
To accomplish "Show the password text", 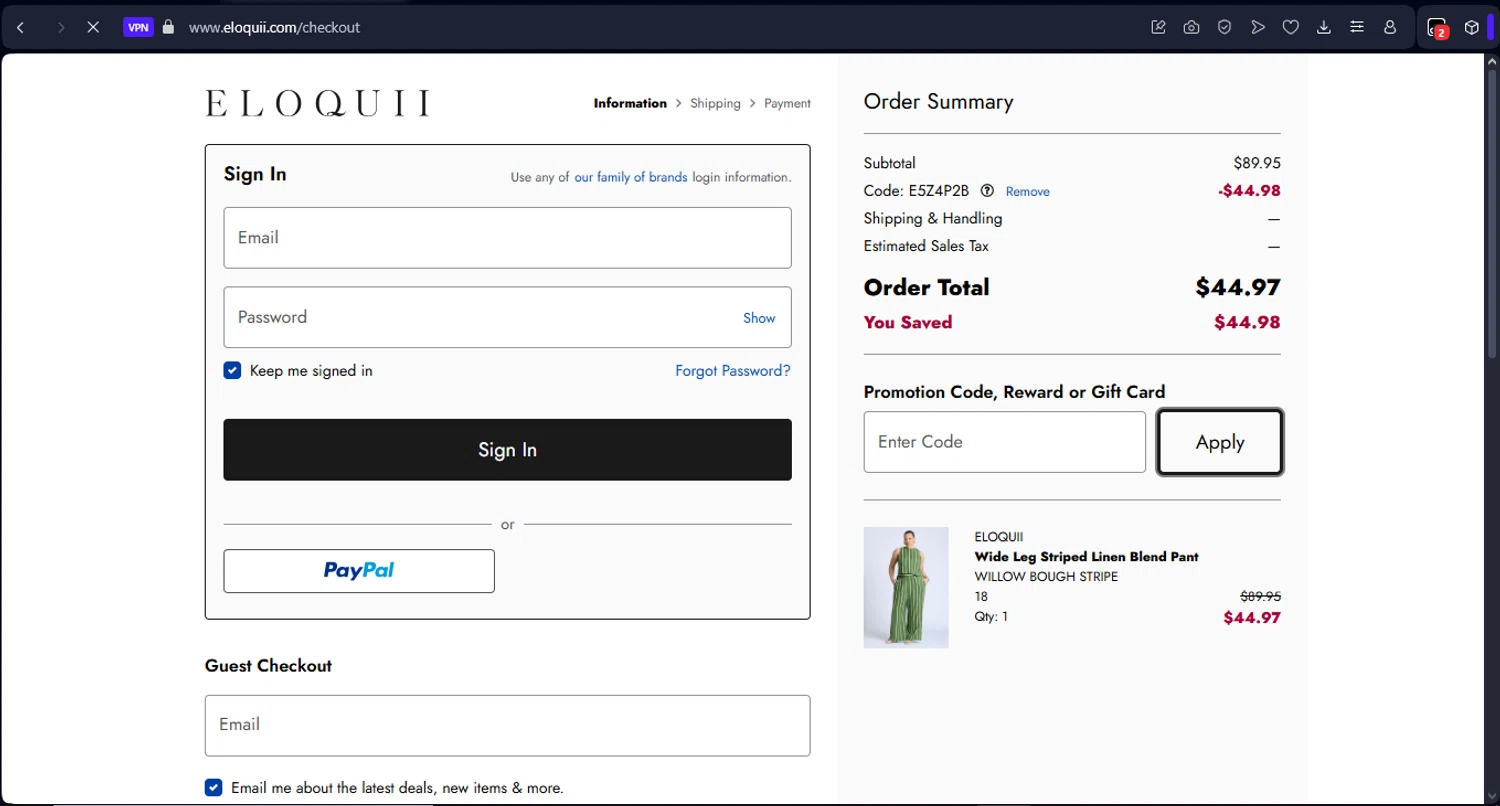I will coord(759,318).
